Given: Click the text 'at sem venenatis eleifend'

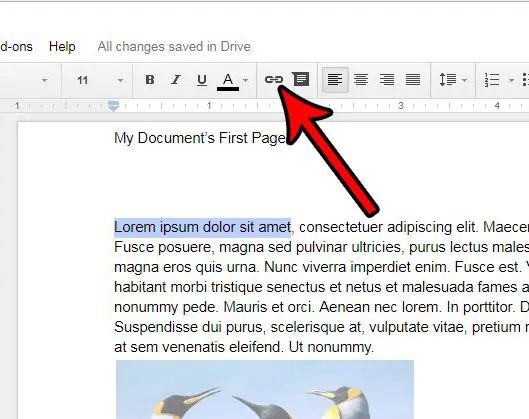Looking at the screenshot, I should click(198, 347).
